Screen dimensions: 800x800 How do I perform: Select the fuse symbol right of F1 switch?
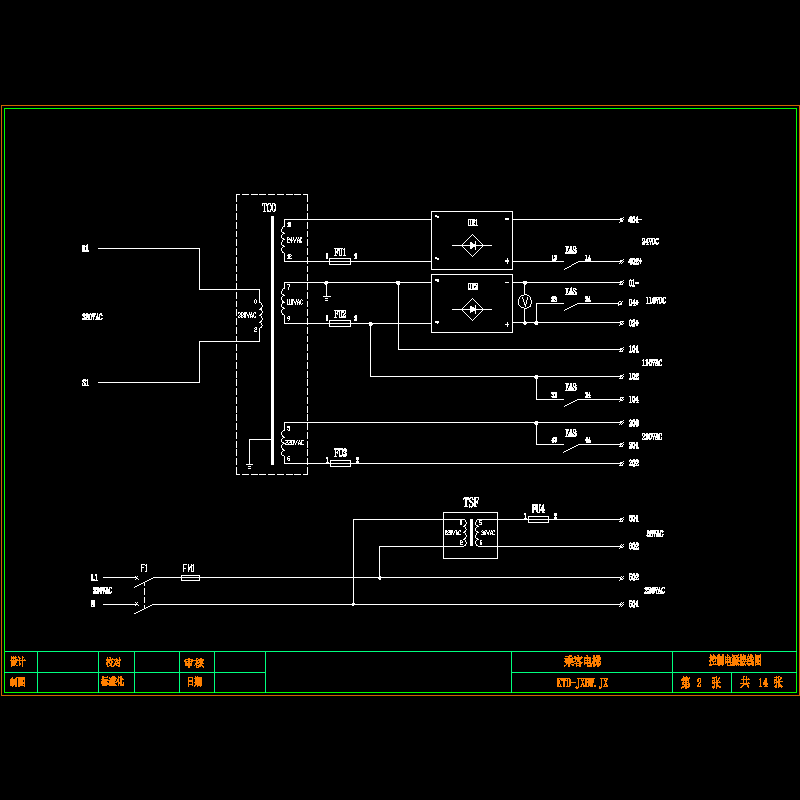(190, 578)
